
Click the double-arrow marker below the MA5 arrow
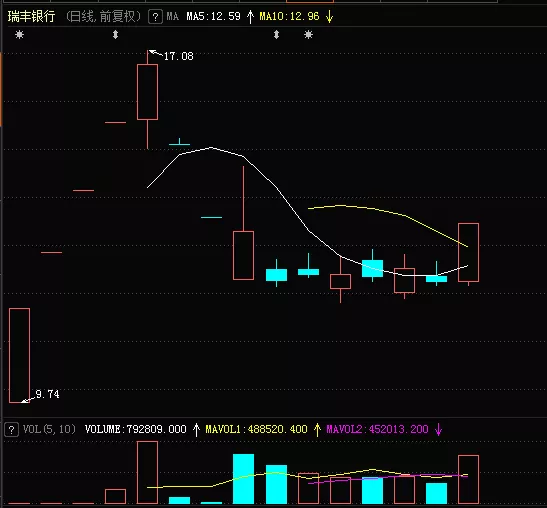[276, 35]
